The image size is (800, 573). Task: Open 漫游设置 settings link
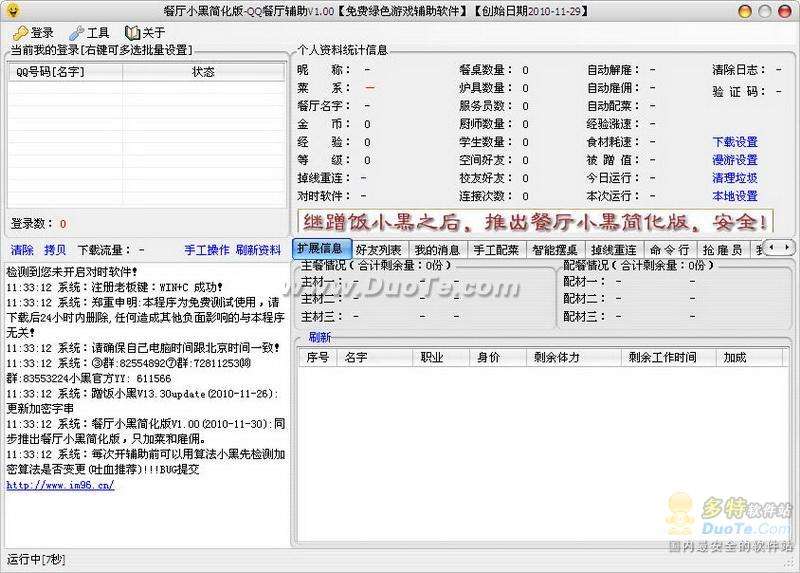click(735, 160)
